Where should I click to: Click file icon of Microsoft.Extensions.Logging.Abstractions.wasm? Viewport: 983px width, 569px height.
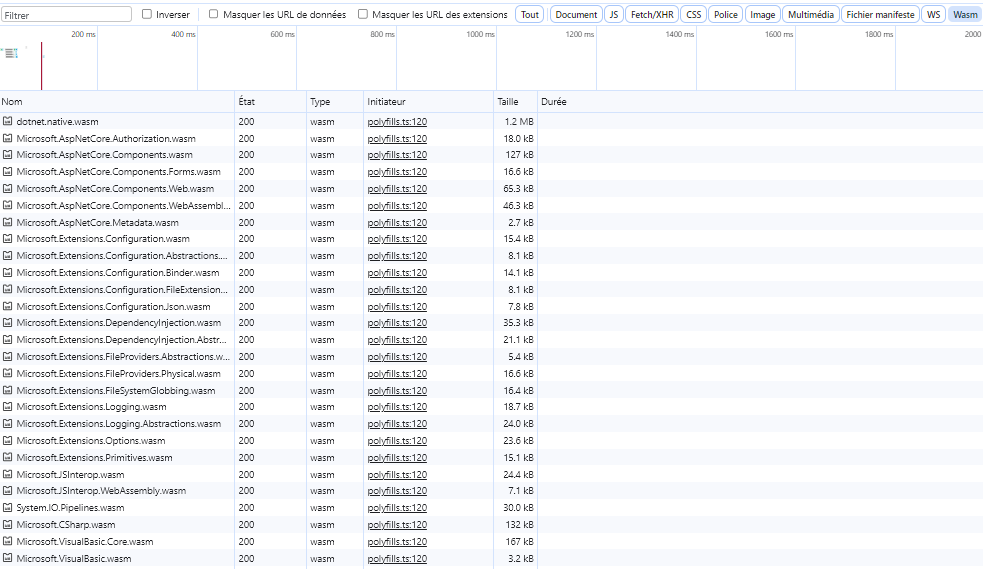8,423
